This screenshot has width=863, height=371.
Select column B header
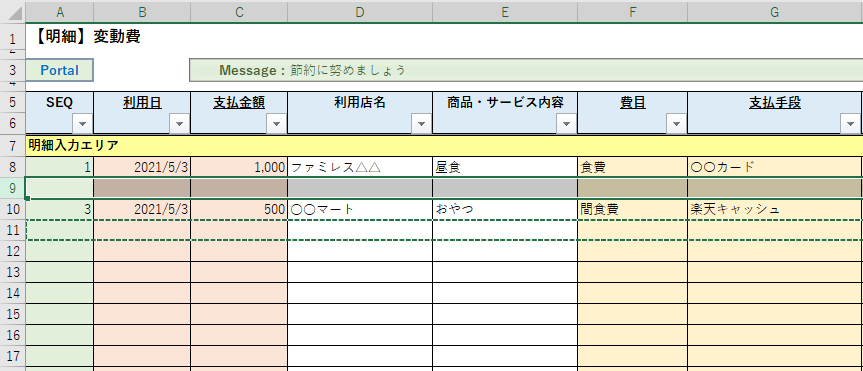(x=142, y=12)
